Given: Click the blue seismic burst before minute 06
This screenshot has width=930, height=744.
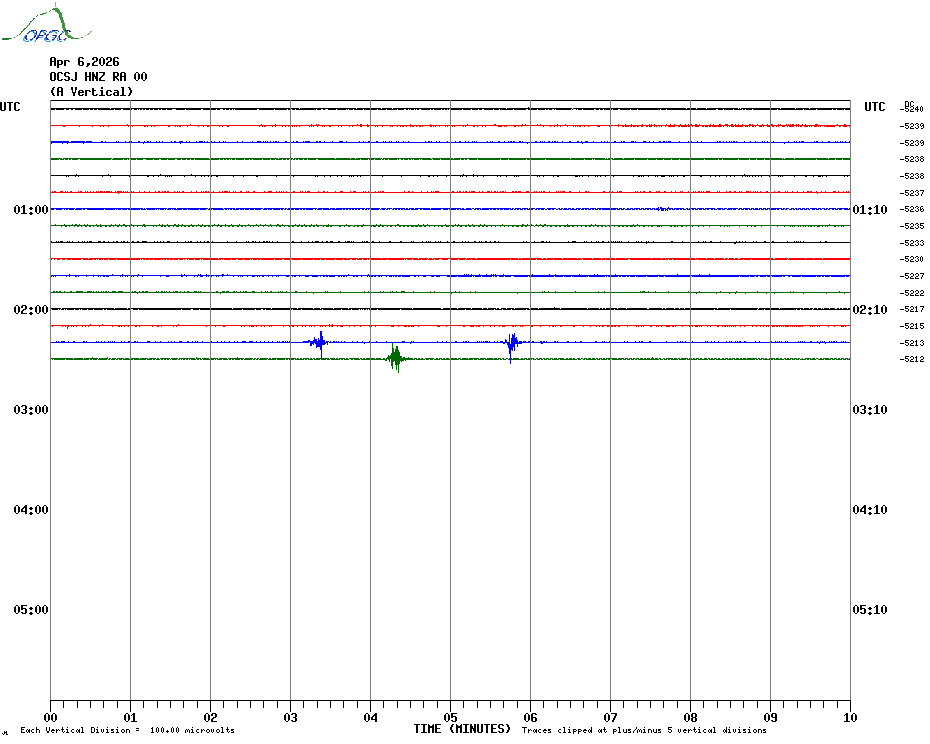Looking at the screenshot, I should point(512,346).
